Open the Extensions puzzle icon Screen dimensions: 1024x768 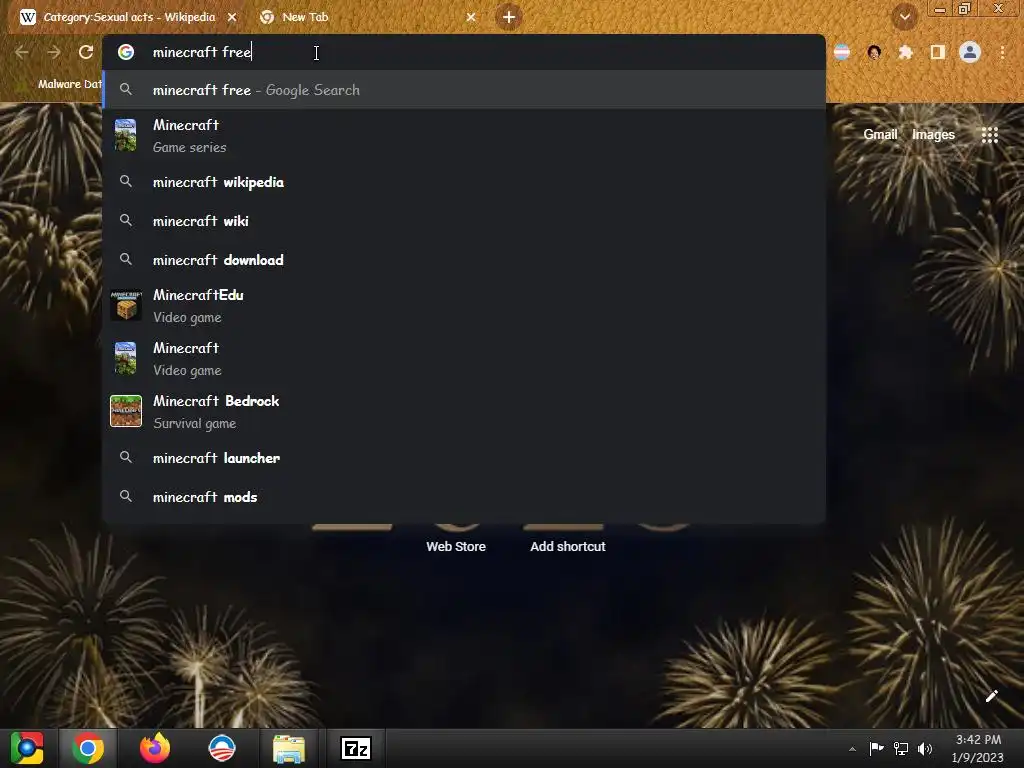pos(906,52)
